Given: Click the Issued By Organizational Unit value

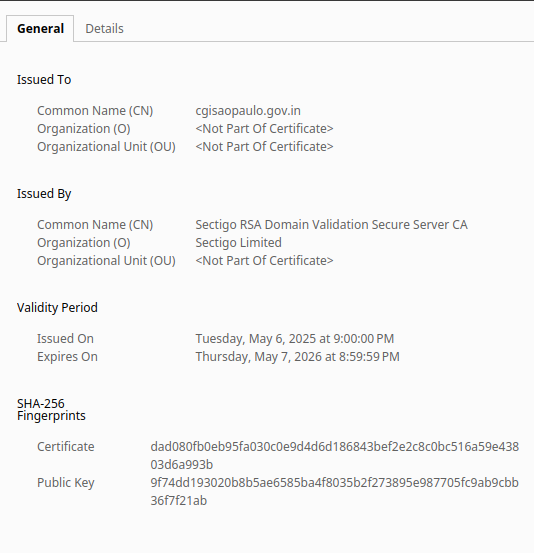Looking at the screenshot, I should [x=264, y=261].
